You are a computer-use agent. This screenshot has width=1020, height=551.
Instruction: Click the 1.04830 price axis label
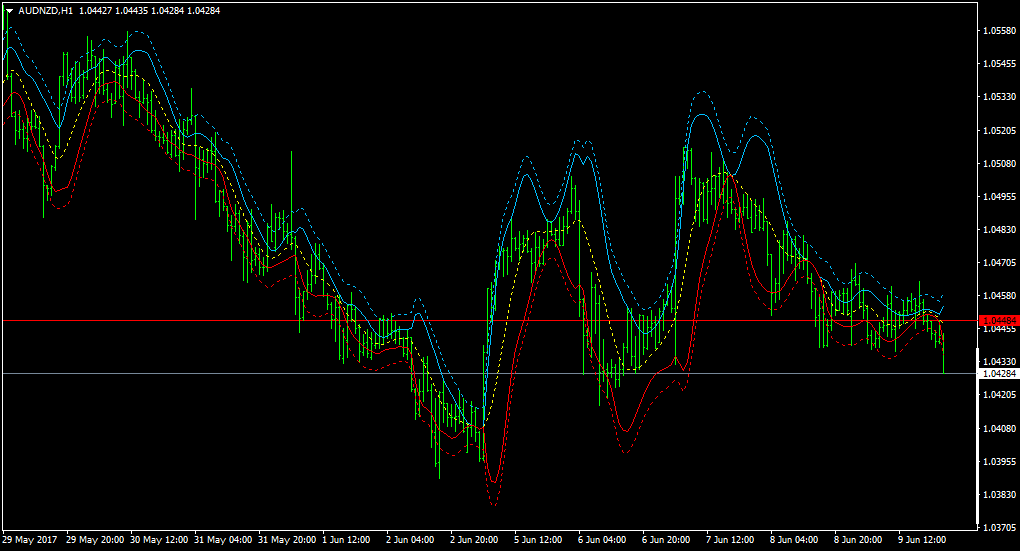click(x=999, y=230)
